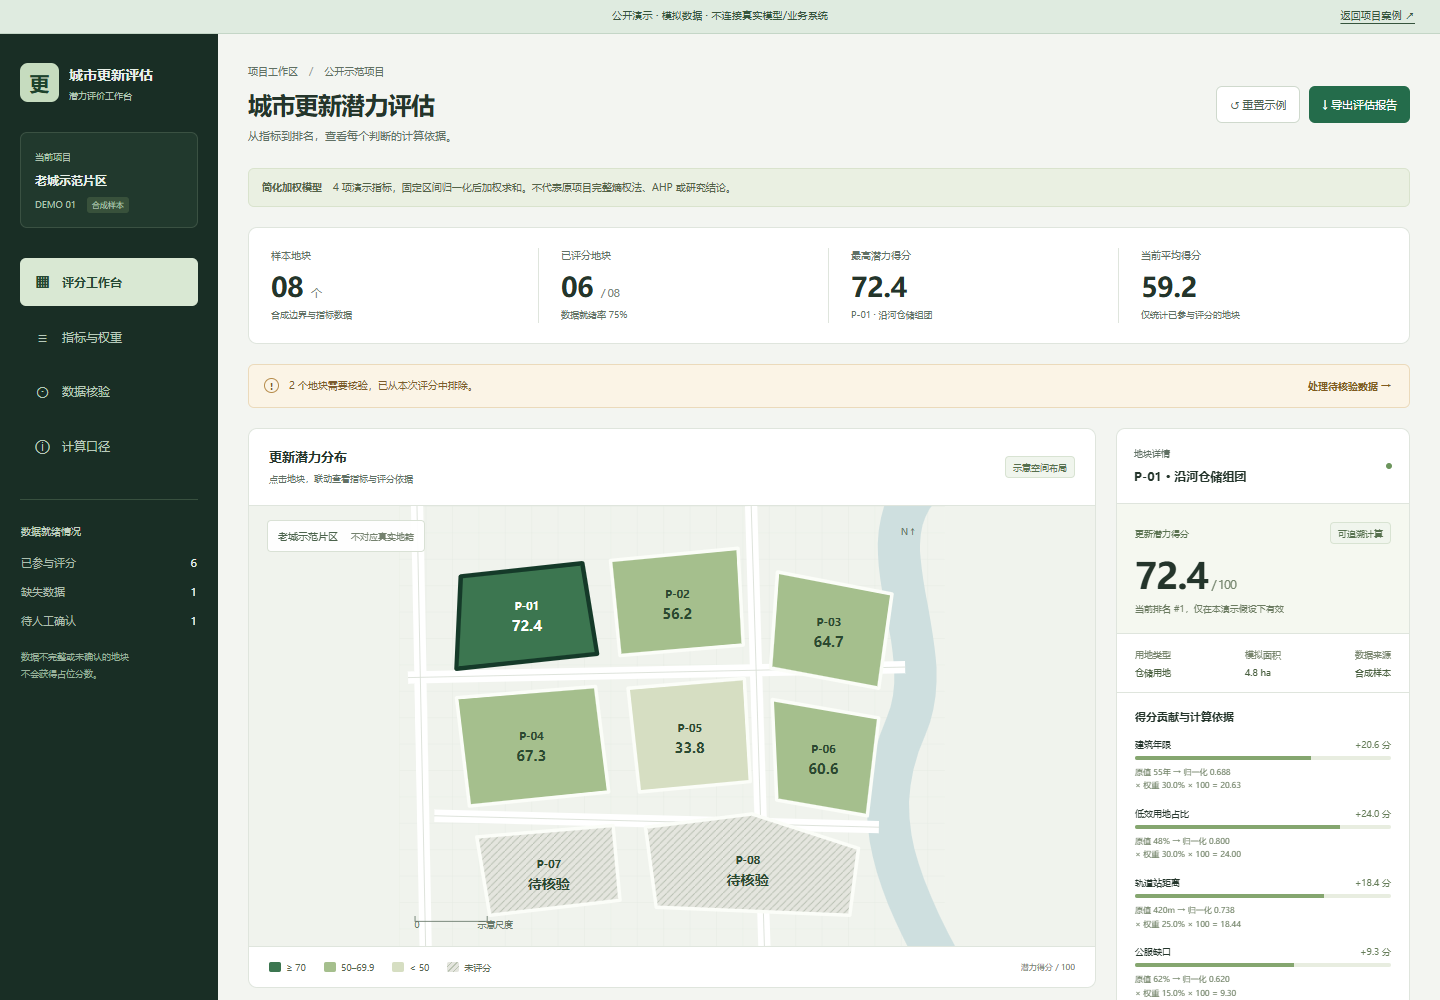The image size is (1440, 1000).
Task: Click 项目工作区 breadcrumb
Action: 273,71
